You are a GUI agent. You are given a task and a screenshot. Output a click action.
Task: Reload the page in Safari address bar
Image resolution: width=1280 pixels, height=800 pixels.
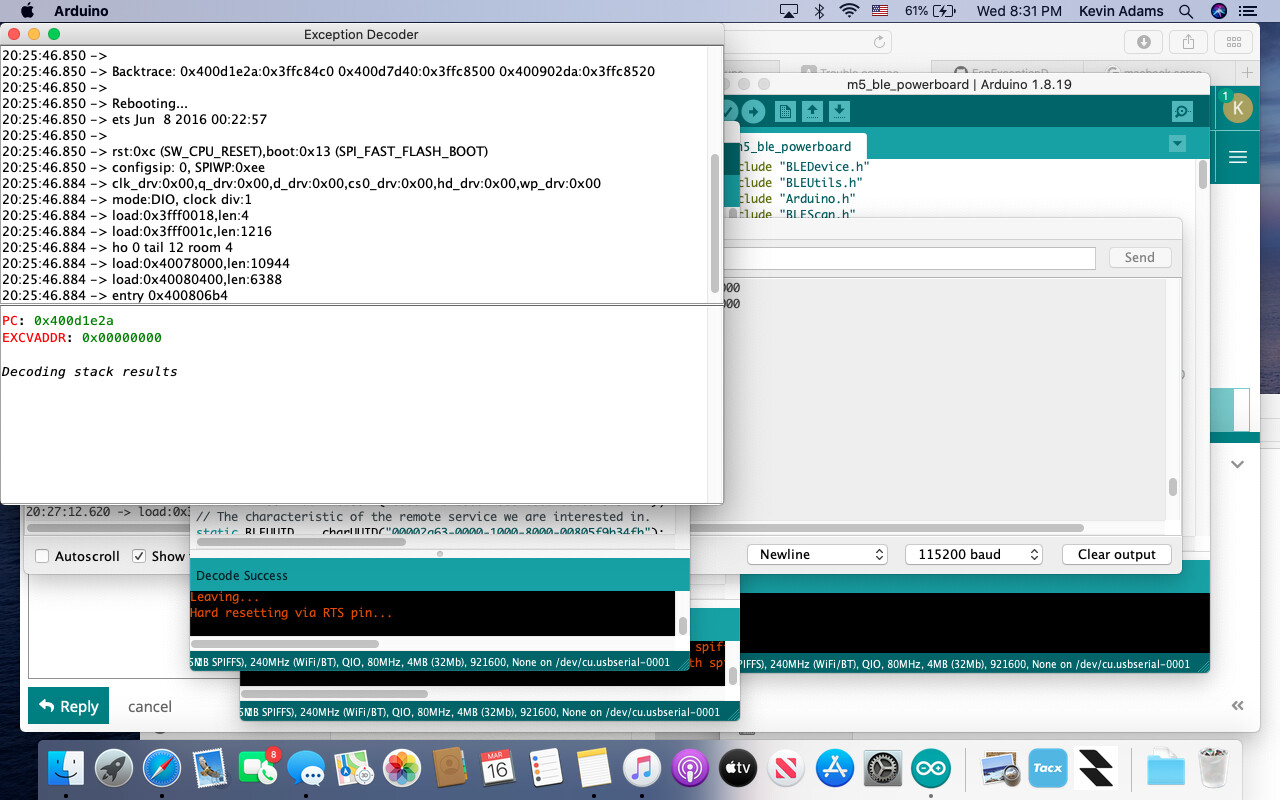pos(880,42)
